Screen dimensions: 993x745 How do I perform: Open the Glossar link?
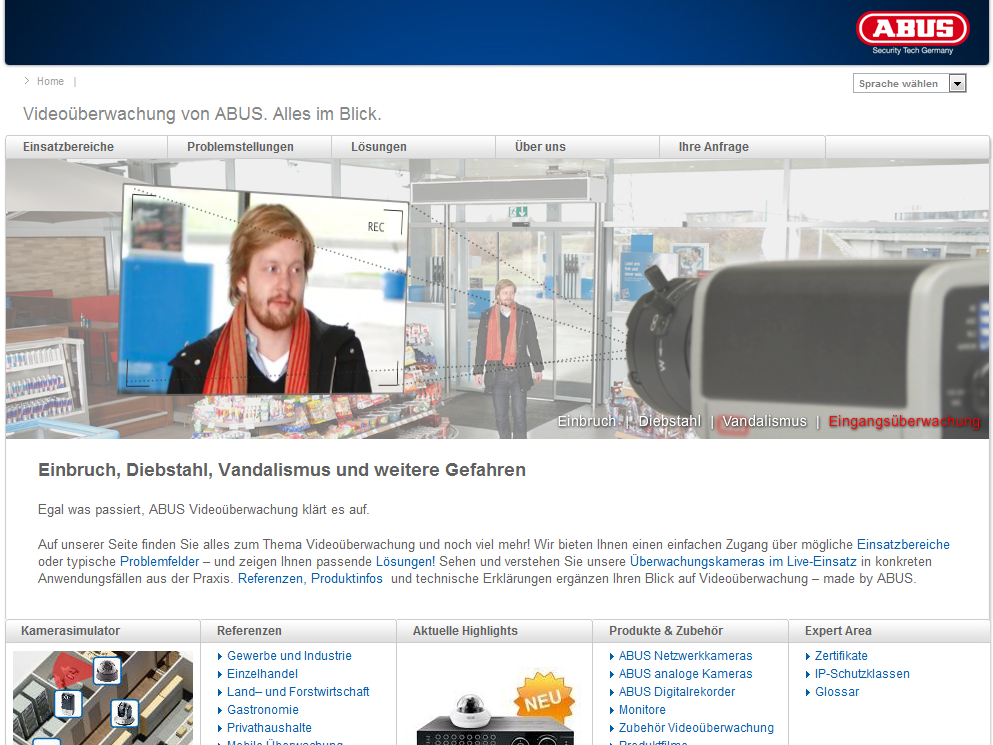click(x=837, y=692)
